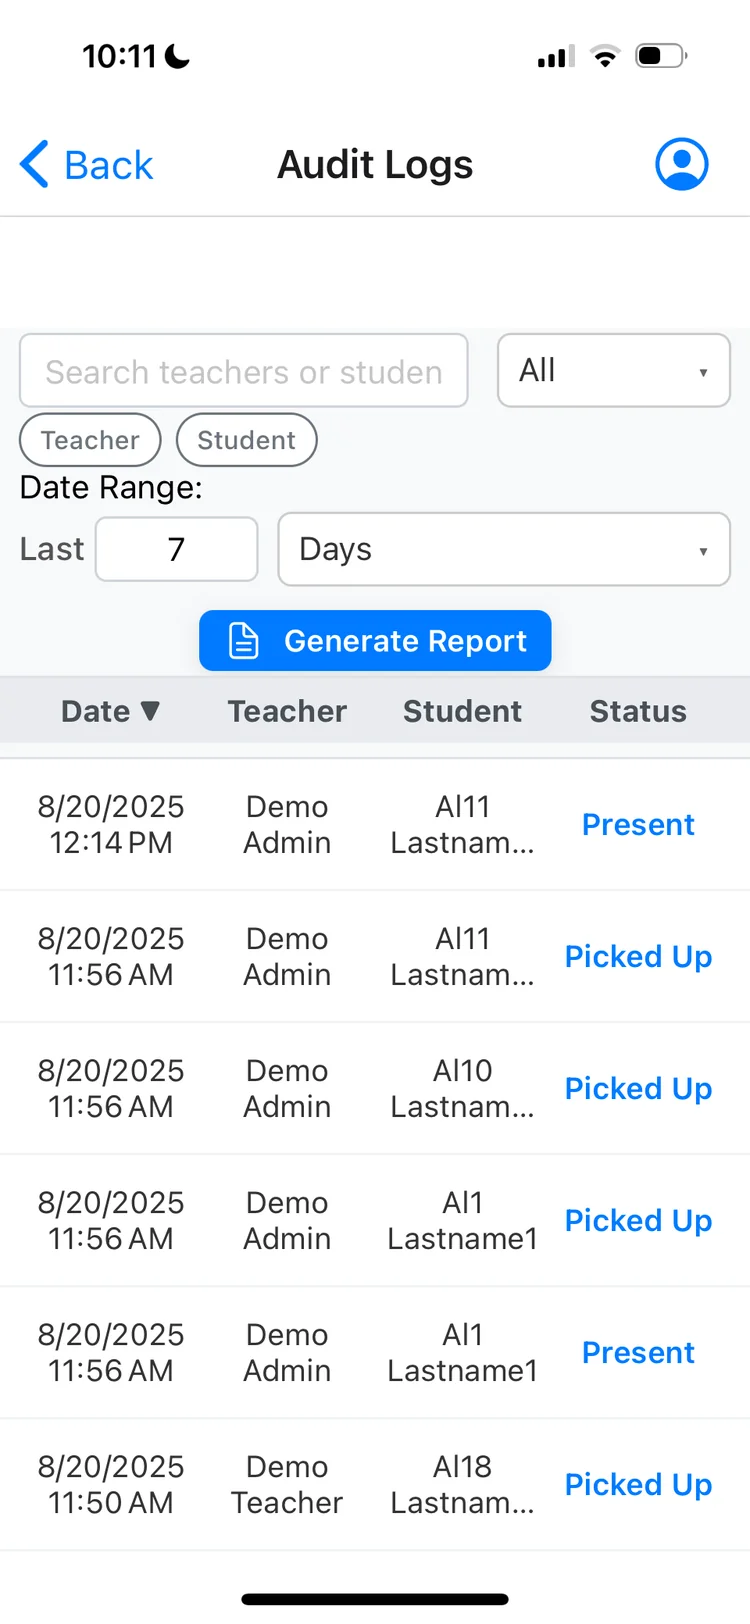Open the user profile icon
This screenshot has width=750, height=1624.
pyautogui.click(x=682, y=164)
